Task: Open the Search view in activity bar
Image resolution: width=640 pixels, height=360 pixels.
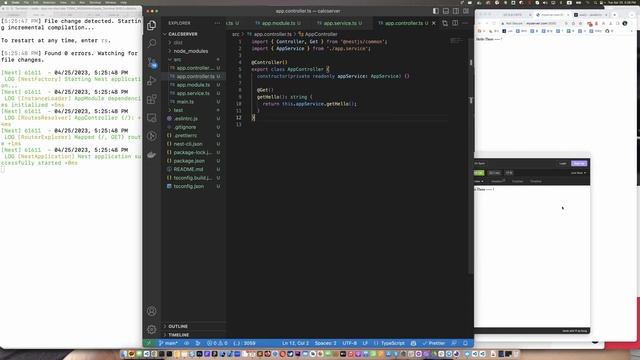Action: tap(151, 43)
